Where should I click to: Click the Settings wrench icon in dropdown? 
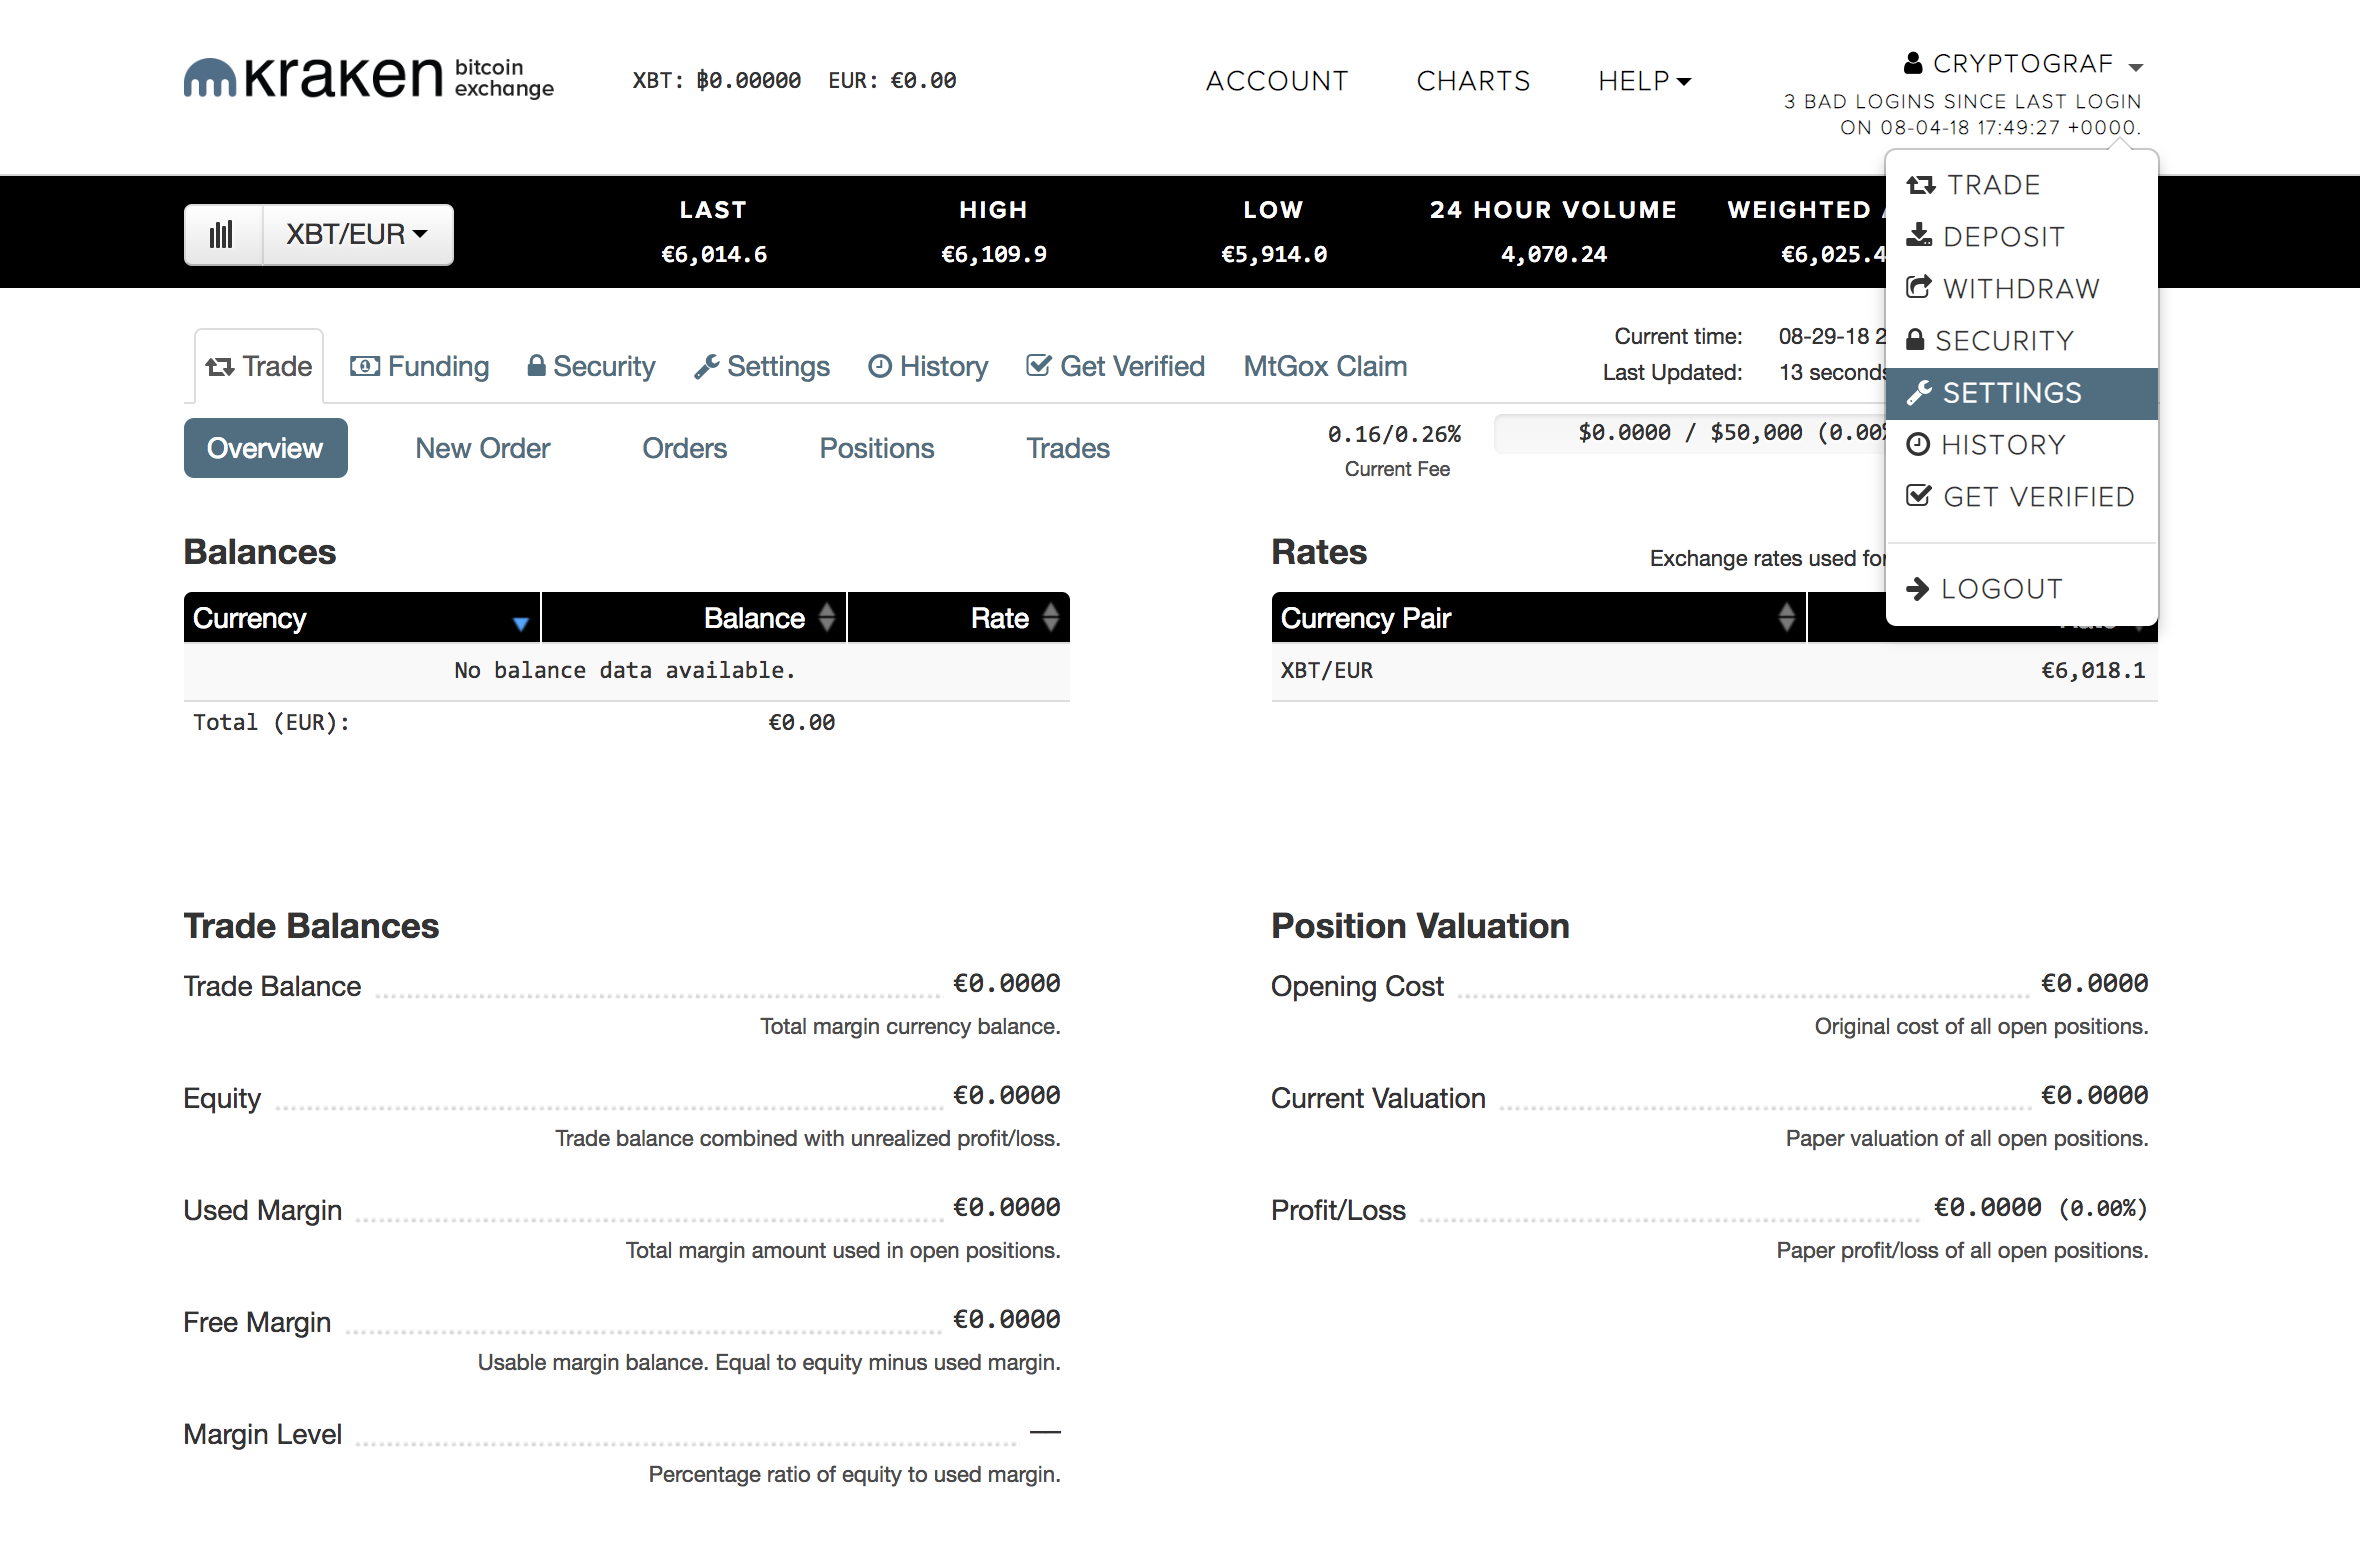pos(1918,393)
